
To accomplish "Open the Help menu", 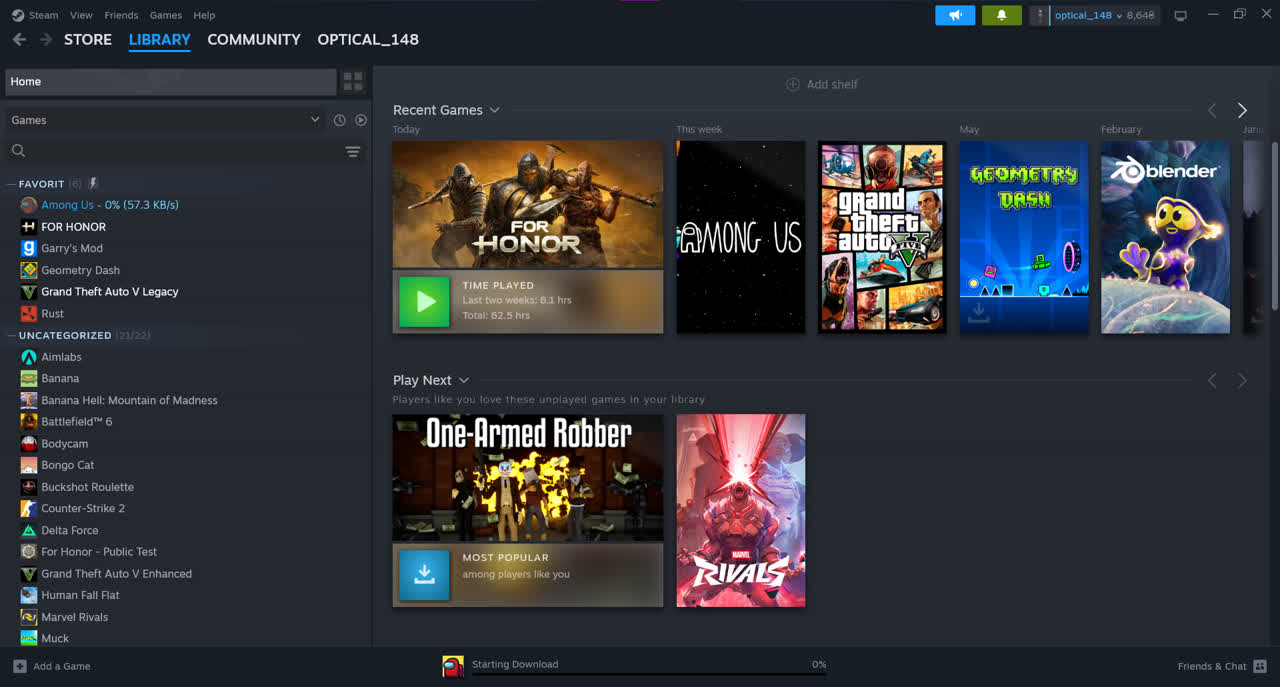I will click(x=204, y=15).
